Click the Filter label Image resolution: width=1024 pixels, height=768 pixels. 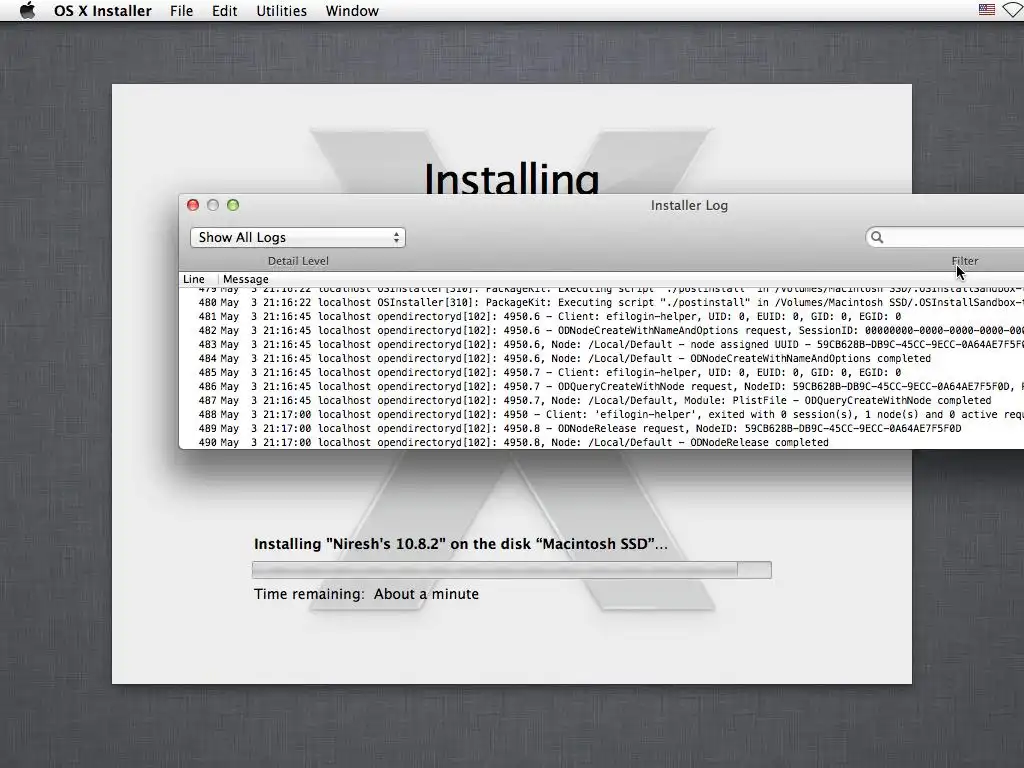(965, 261)
